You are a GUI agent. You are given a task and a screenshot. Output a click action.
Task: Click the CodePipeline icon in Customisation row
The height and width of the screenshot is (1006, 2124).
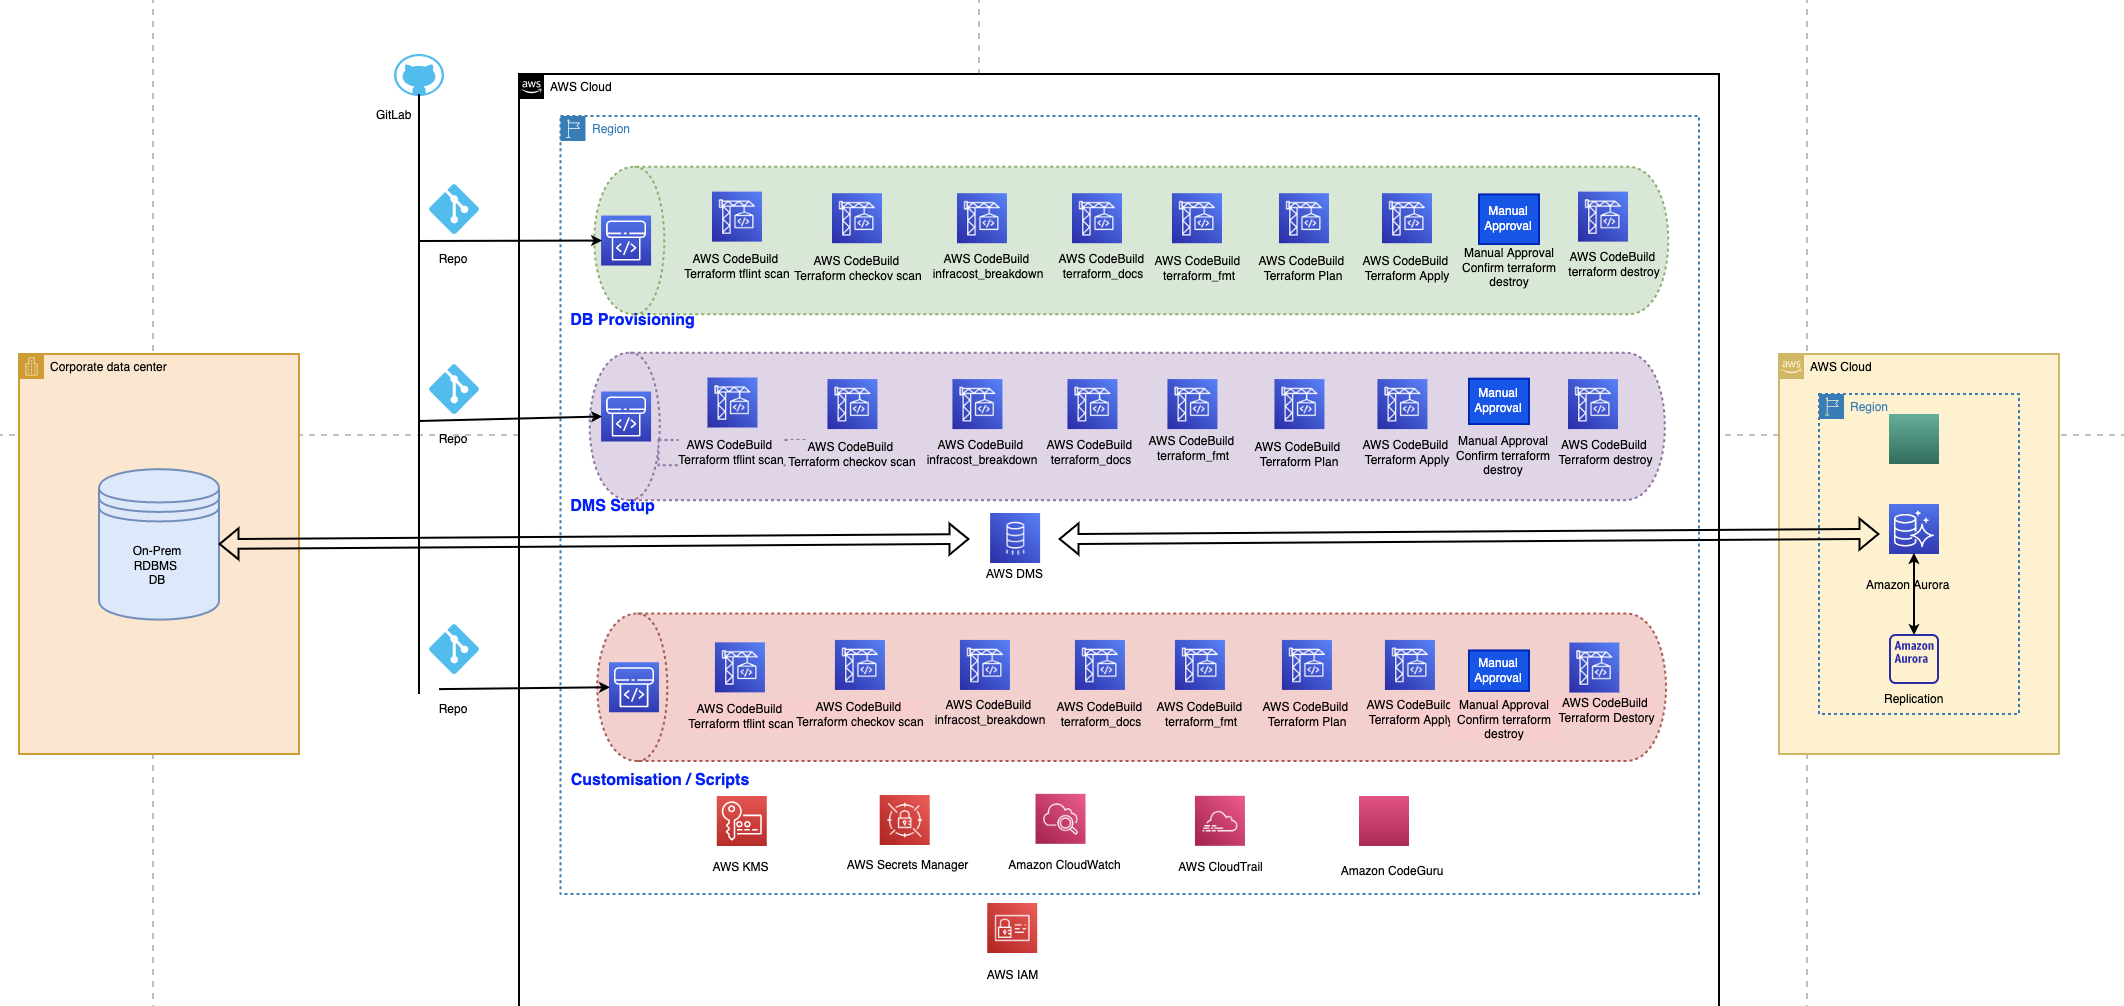click(x=634, y=687)
